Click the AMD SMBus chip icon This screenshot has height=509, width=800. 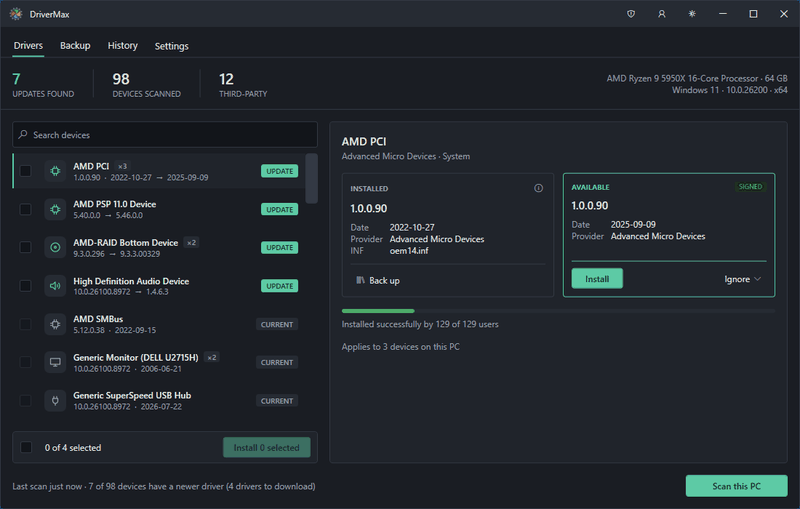(x=55, y=324)
